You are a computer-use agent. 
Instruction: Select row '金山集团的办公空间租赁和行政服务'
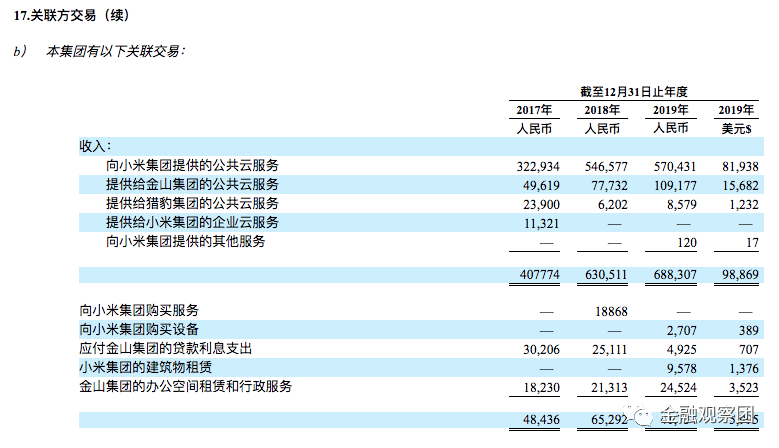[x=185, y=386]
